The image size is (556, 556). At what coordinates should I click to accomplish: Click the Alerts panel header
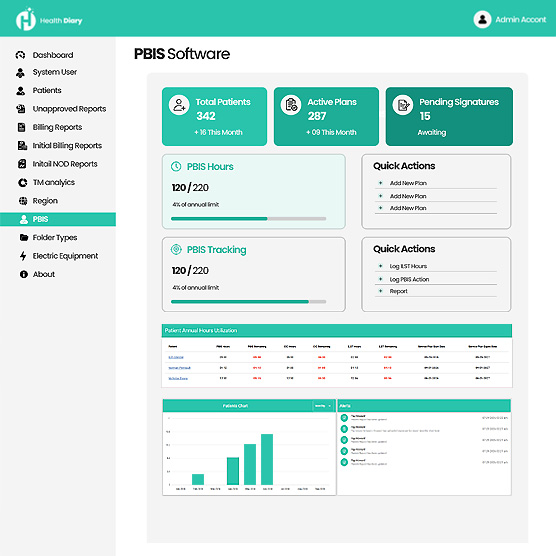point(424,406)
